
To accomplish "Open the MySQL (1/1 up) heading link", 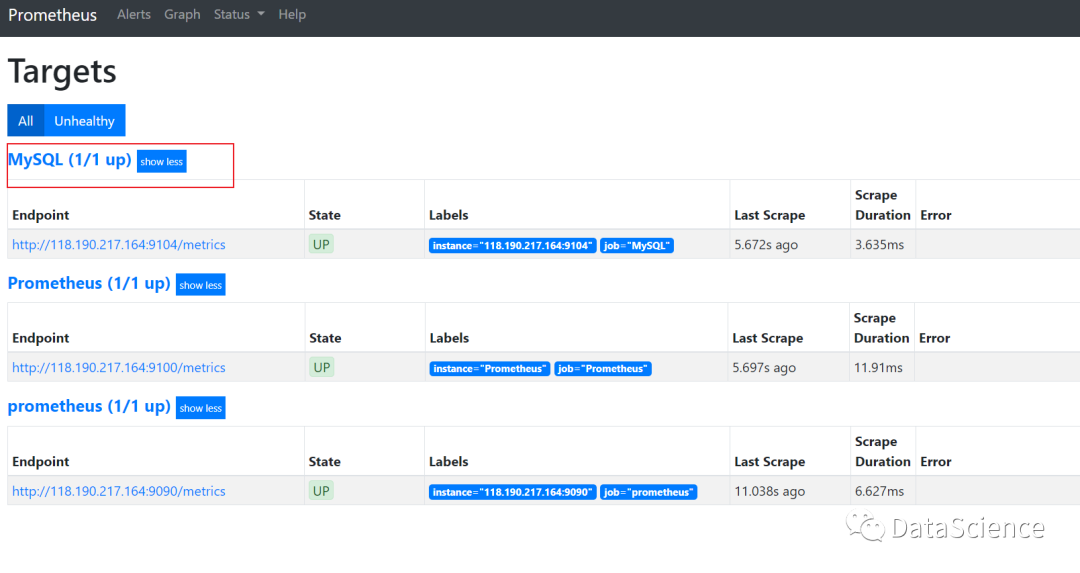I will [x=70, y=160].
